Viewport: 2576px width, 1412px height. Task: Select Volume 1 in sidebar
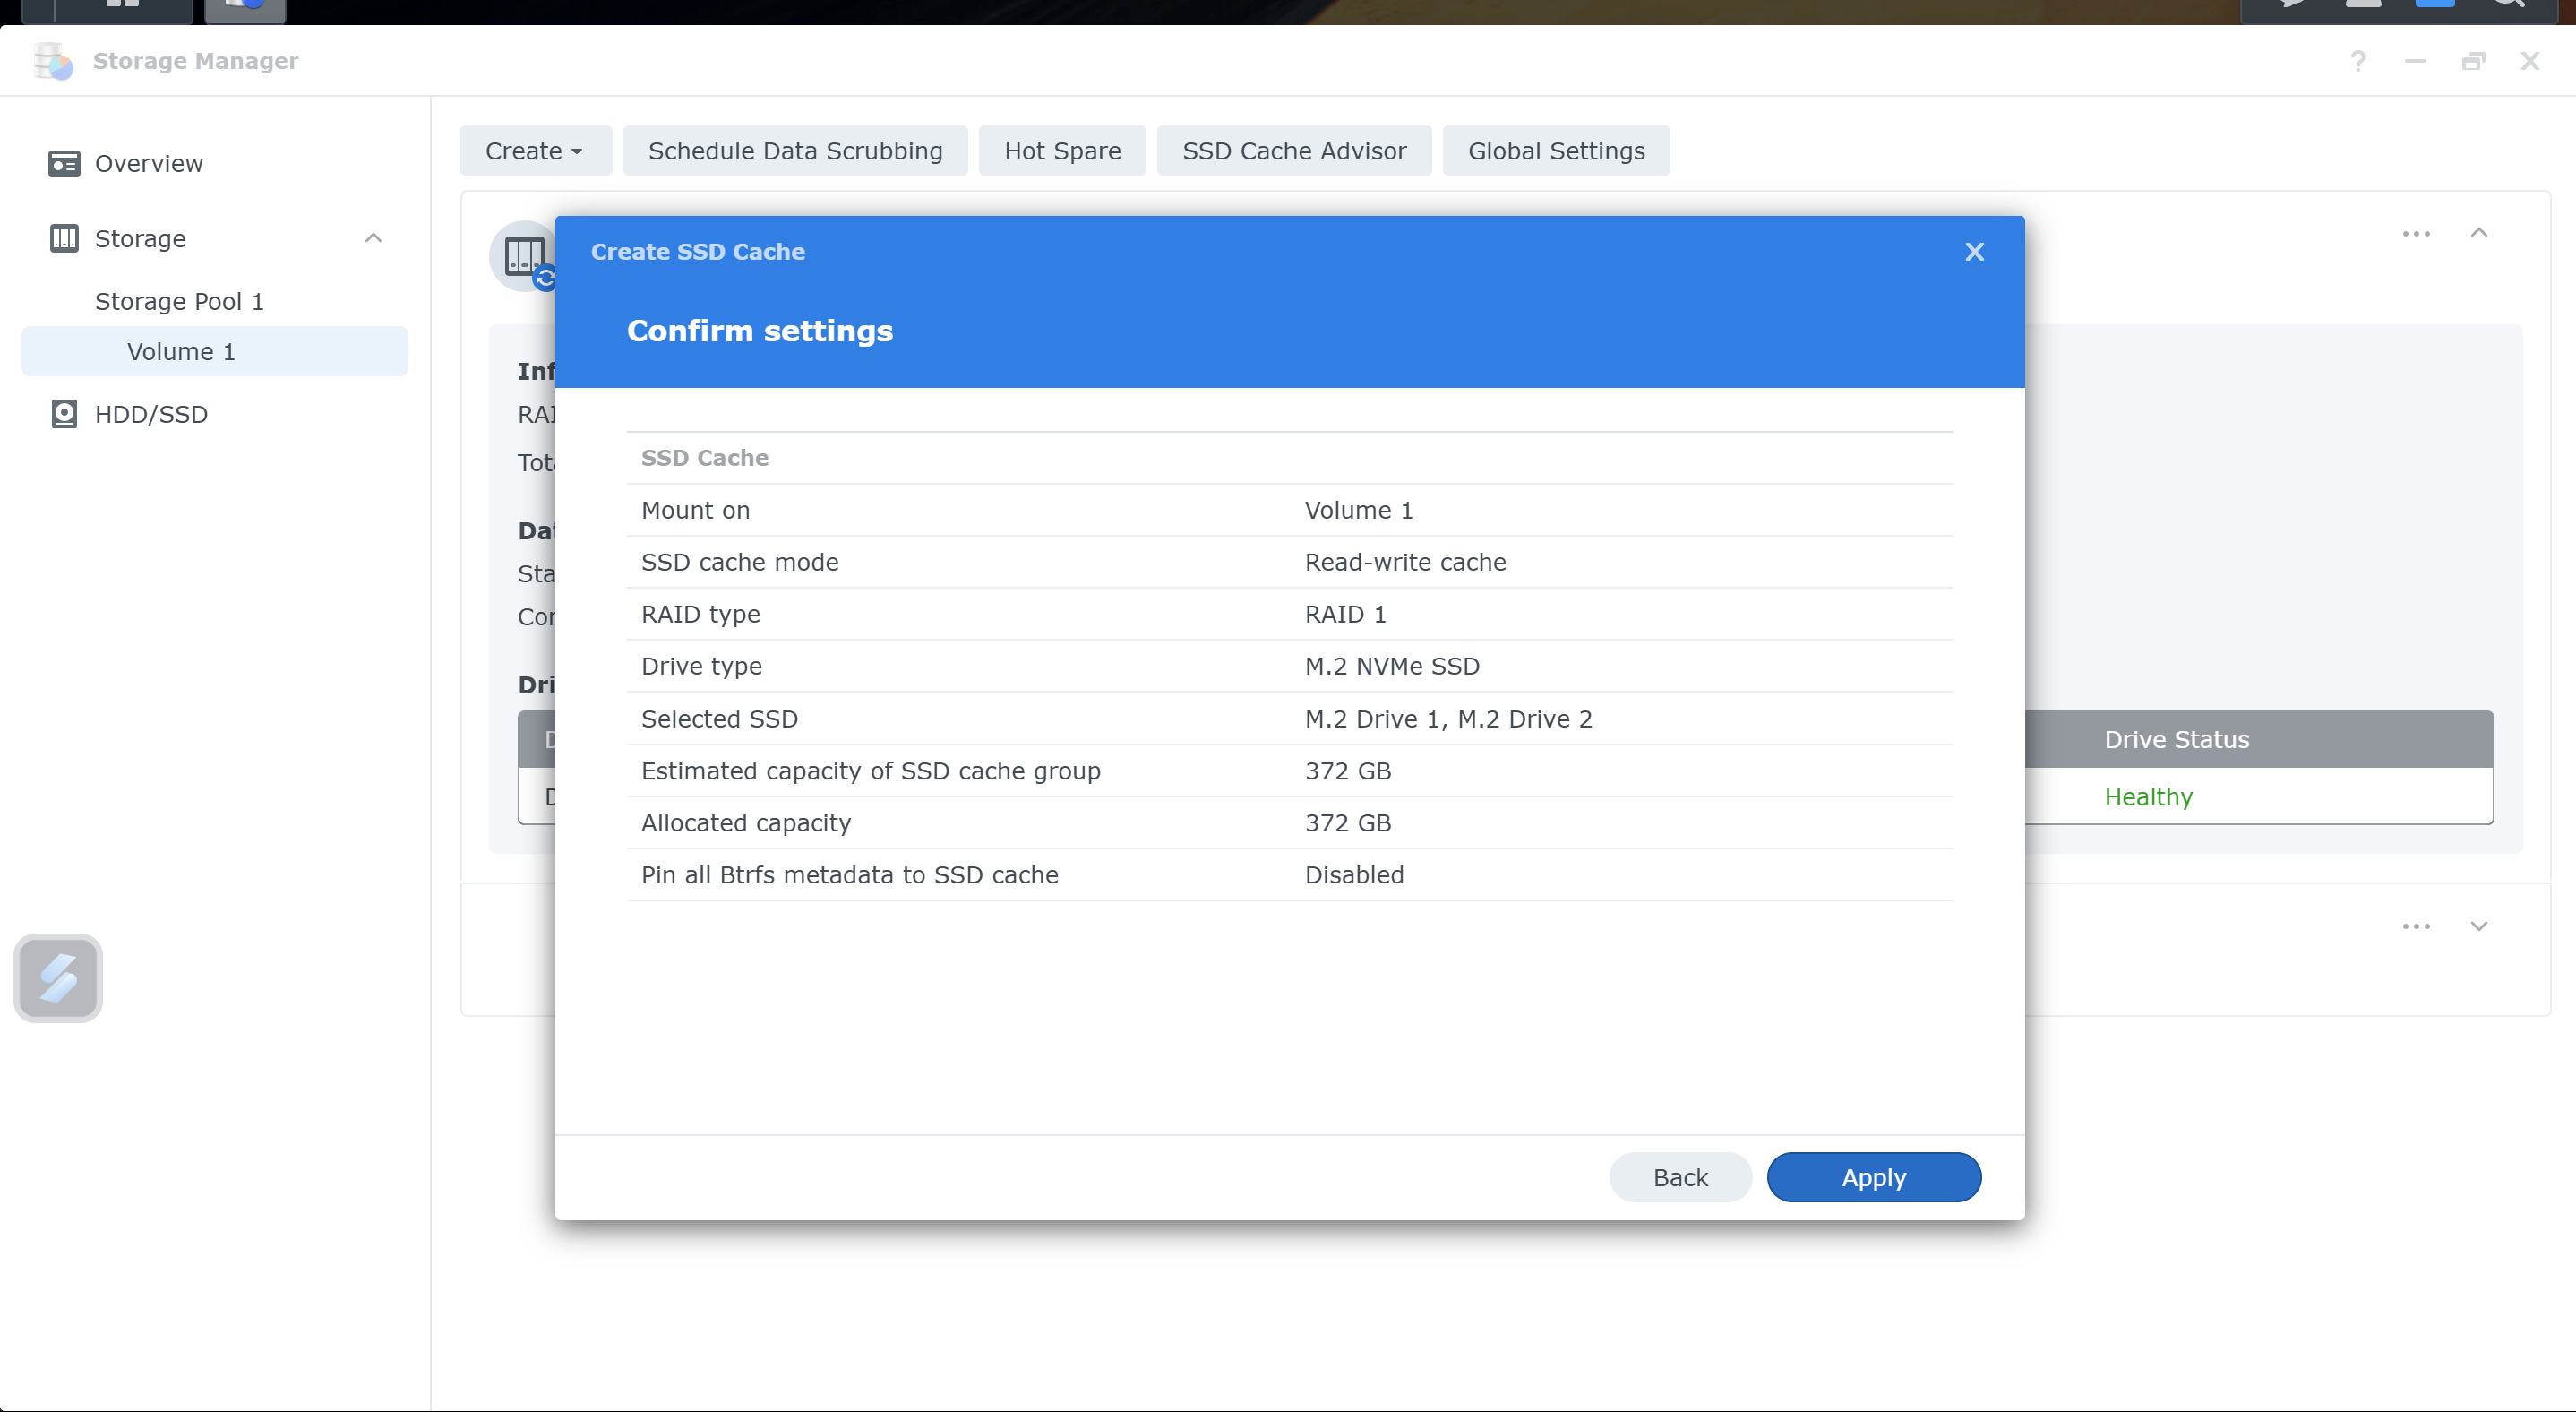pos(181,352)
